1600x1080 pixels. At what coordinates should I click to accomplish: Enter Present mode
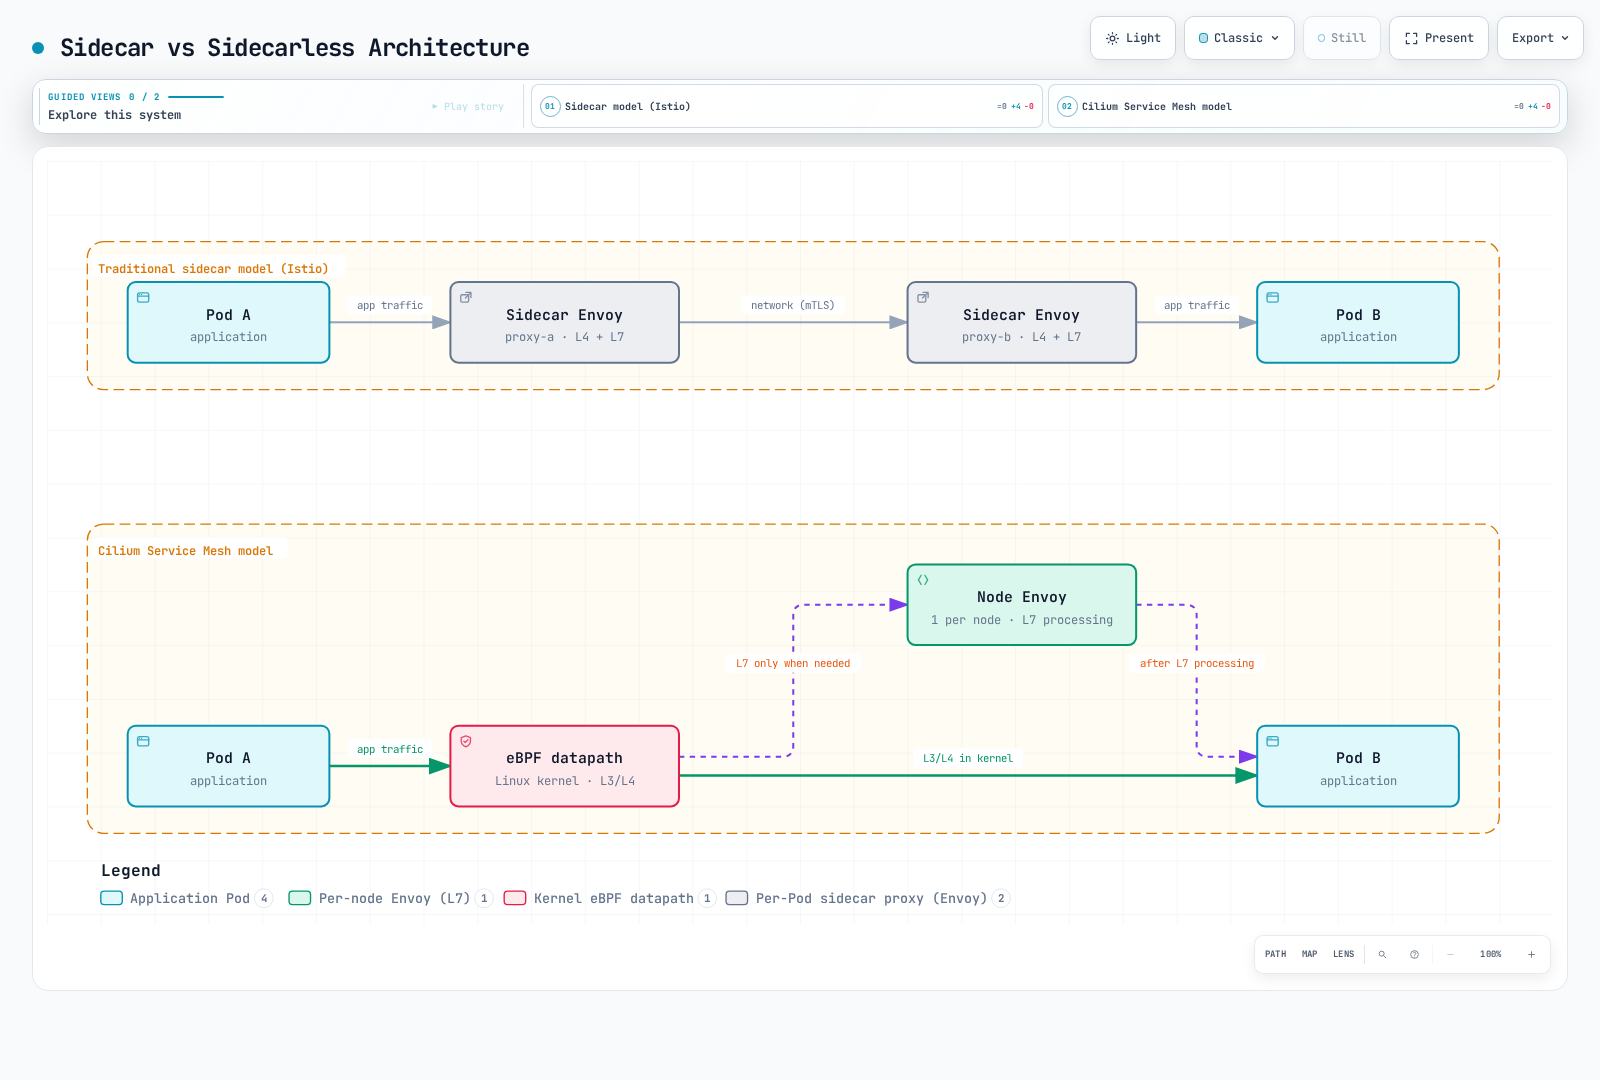(x=1438, y=38)
